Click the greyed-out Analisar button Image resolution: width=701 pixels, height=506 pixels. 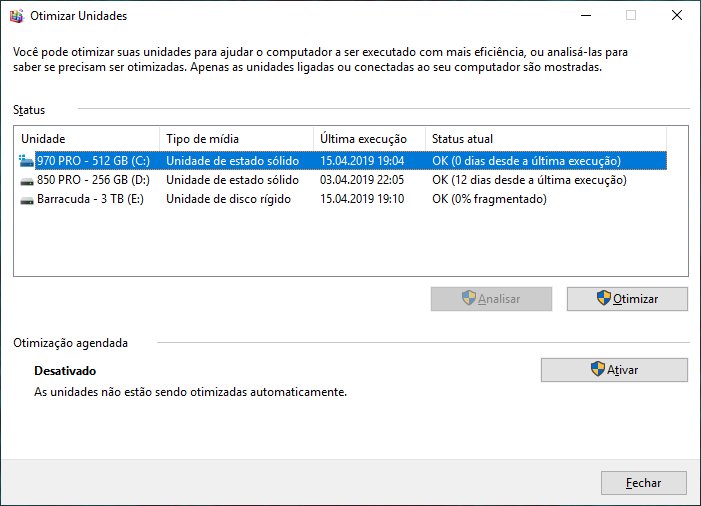pyautogui.click(x=491, y=299)
